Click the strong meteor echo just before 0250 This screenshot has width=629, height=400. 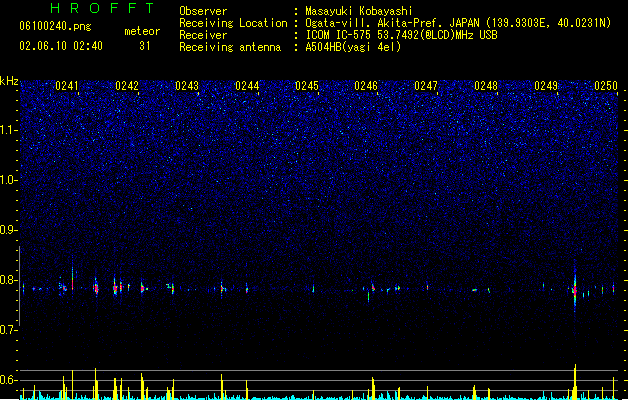tap(575, 289)
